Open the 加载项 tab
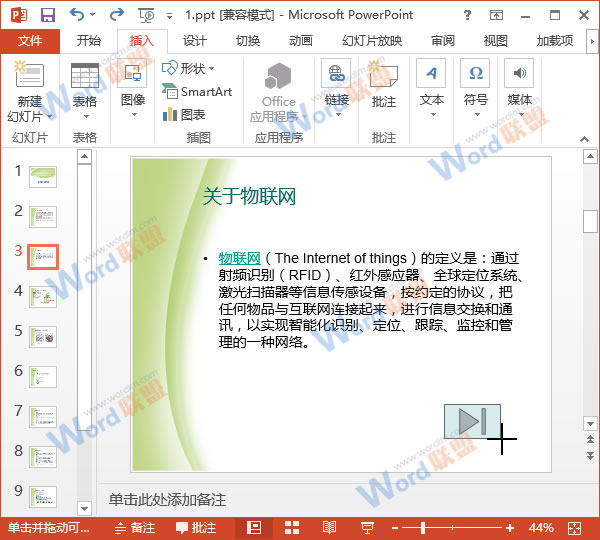Screen dimensions: 600x540 pyautogui.click(x=555, y=41)
